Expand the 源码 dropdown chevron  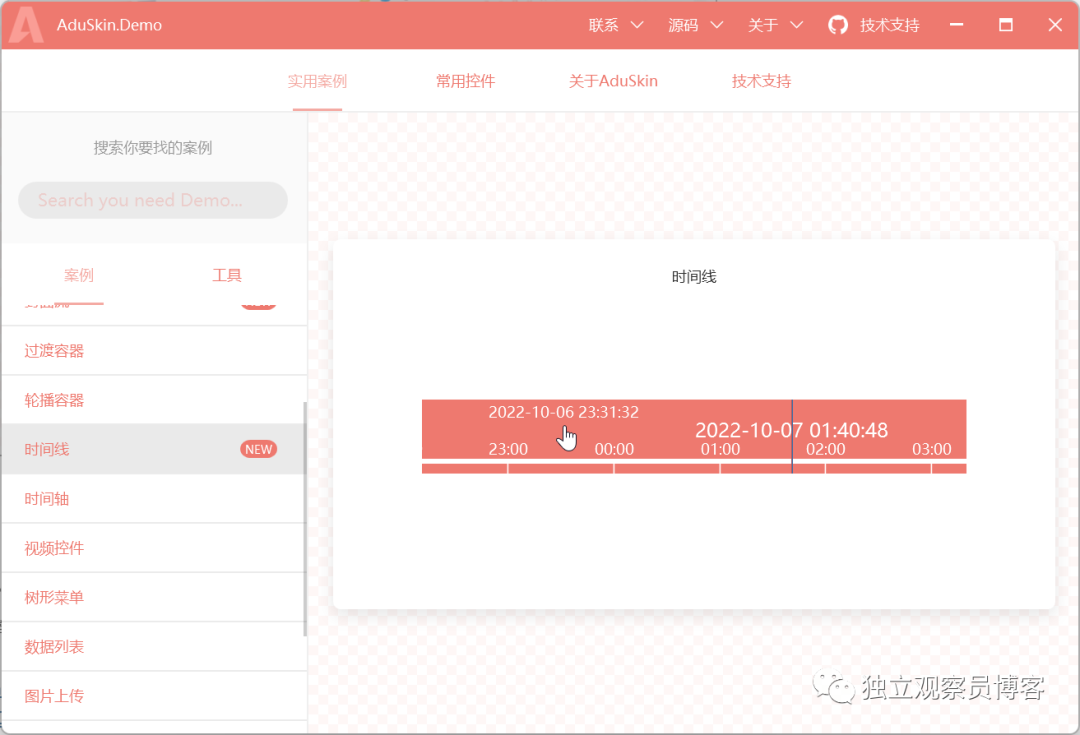click(716, 25)
